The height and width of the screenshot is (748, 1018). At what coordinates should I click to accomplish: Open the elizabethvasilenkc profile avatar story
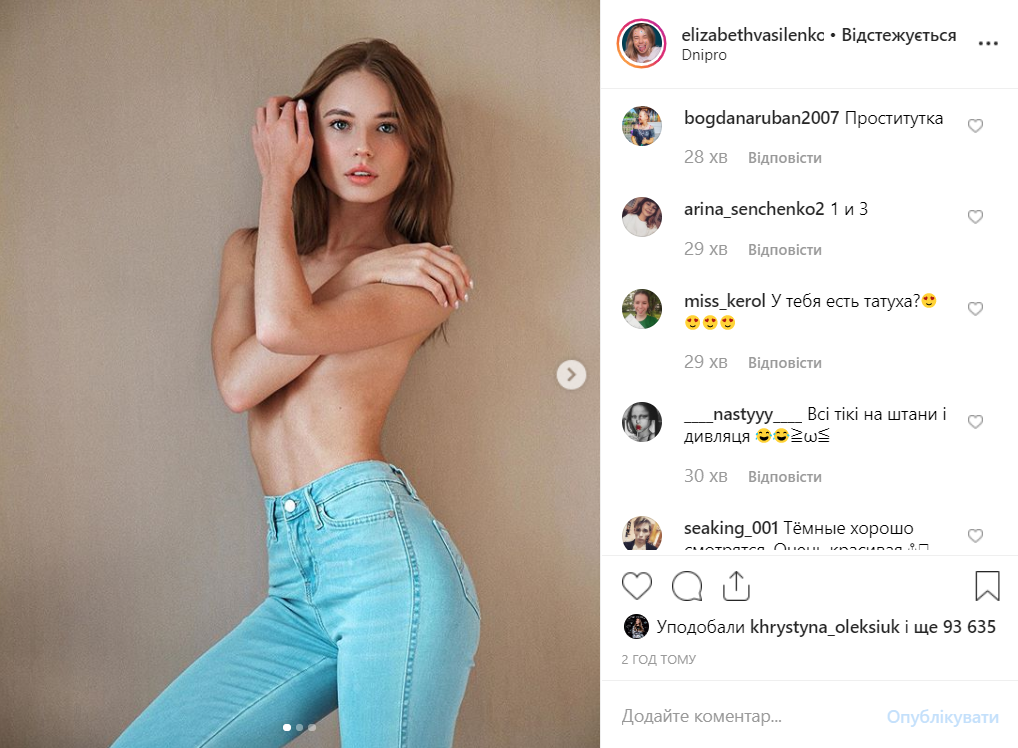[641, 44]
